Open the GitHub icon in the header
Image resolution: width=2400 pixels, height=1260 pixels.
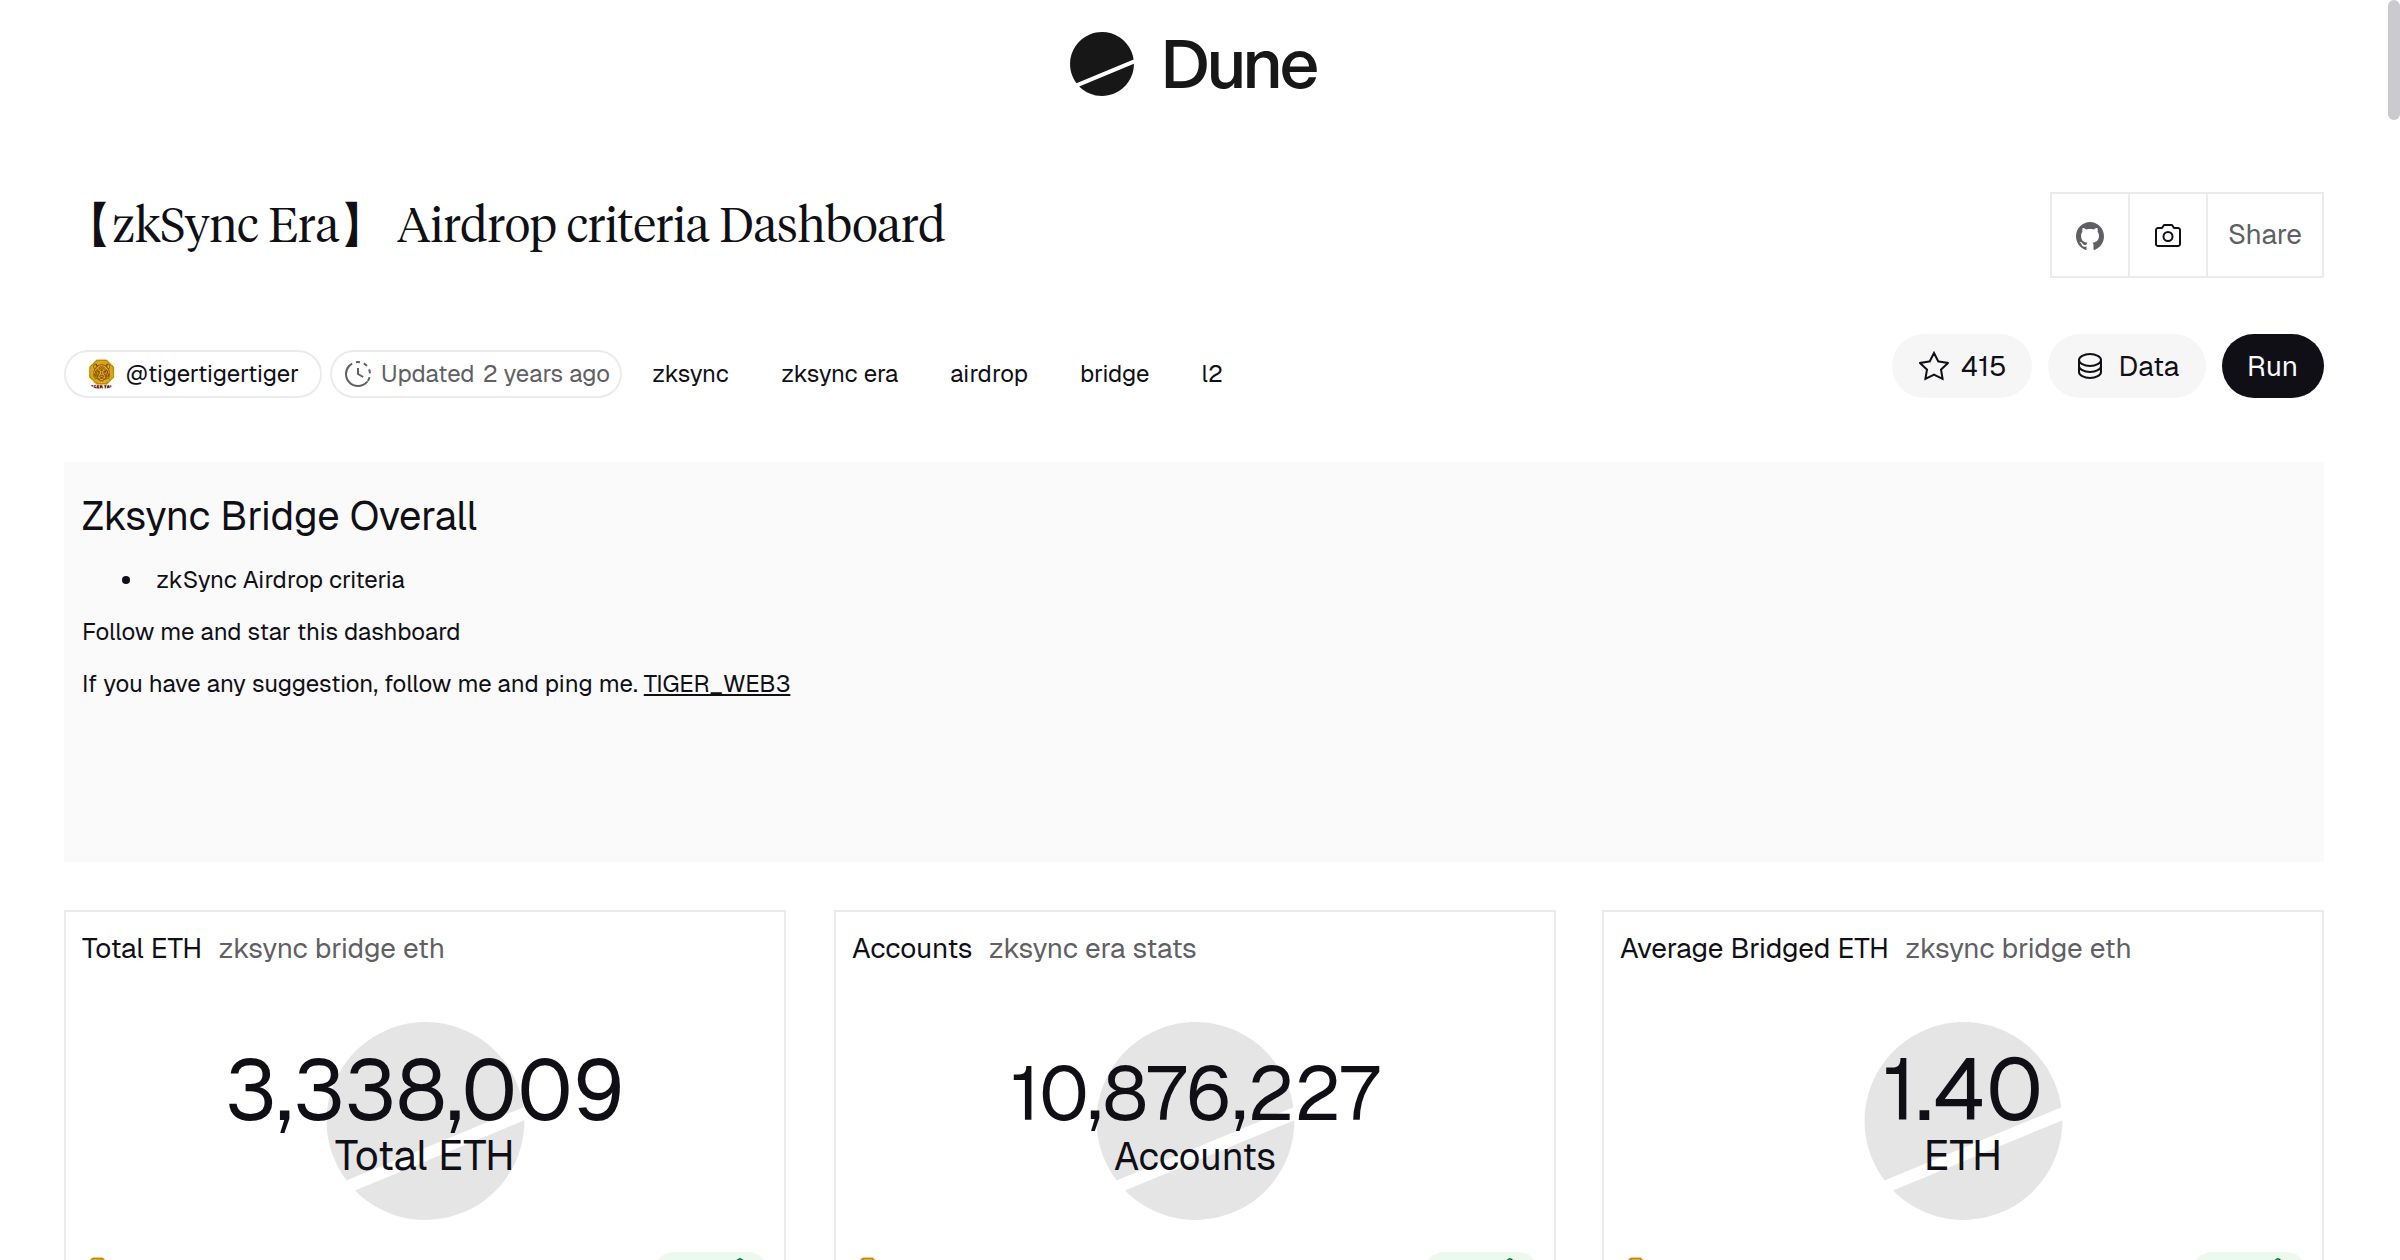pos(2089,235)
